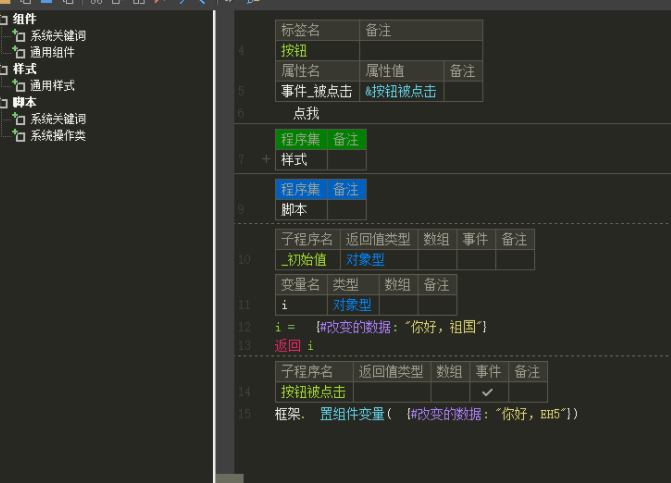Click the icon beside 通用组件
671x483 pixels.
tap(19, 52)
